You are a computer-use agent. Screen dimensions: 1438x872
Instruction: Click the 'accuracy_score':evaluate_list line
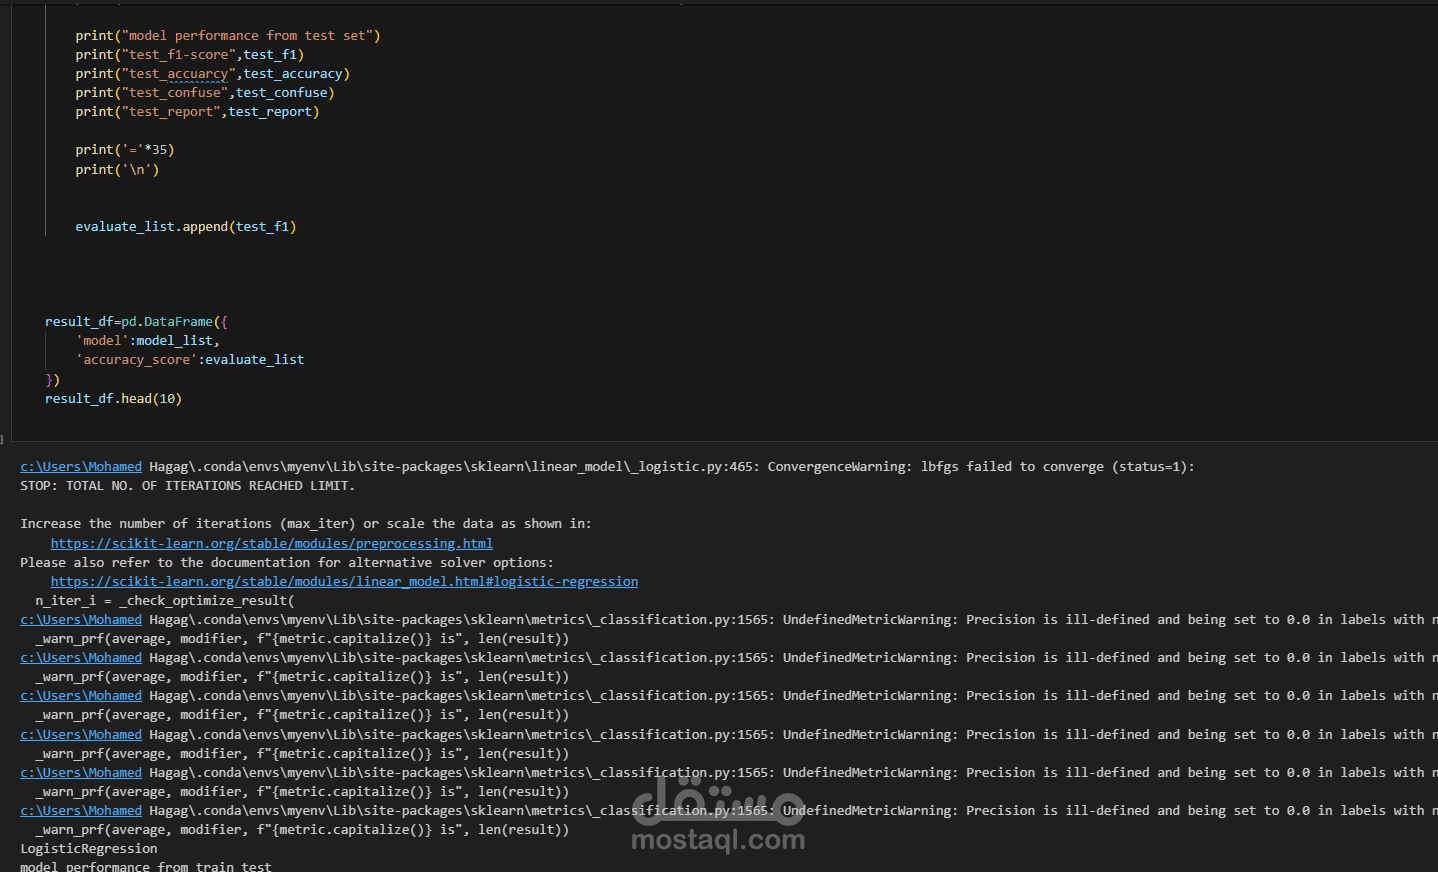coord(190,359)
